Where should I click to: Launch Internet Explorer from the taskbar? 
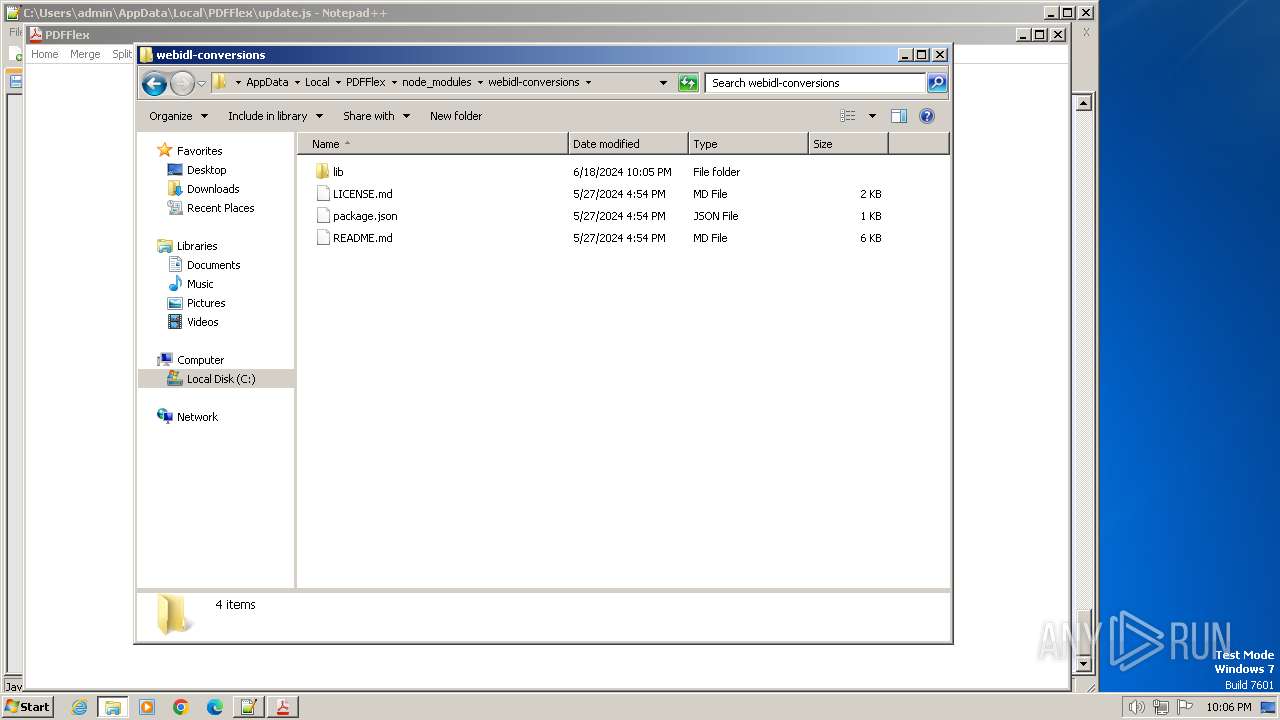79,707
